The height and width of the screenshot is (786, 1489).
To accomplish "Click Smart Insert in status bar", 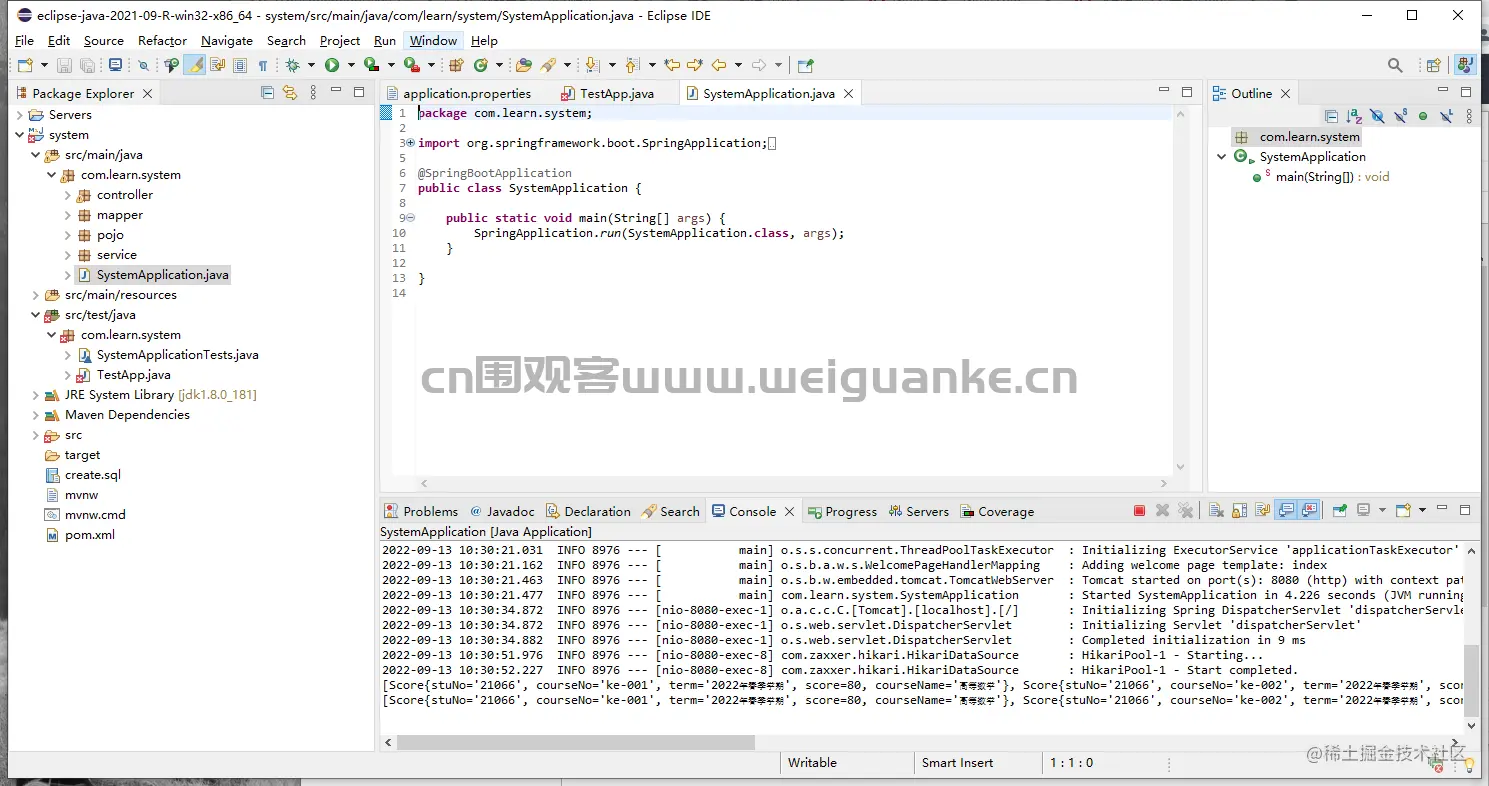I will click(957, 763).
